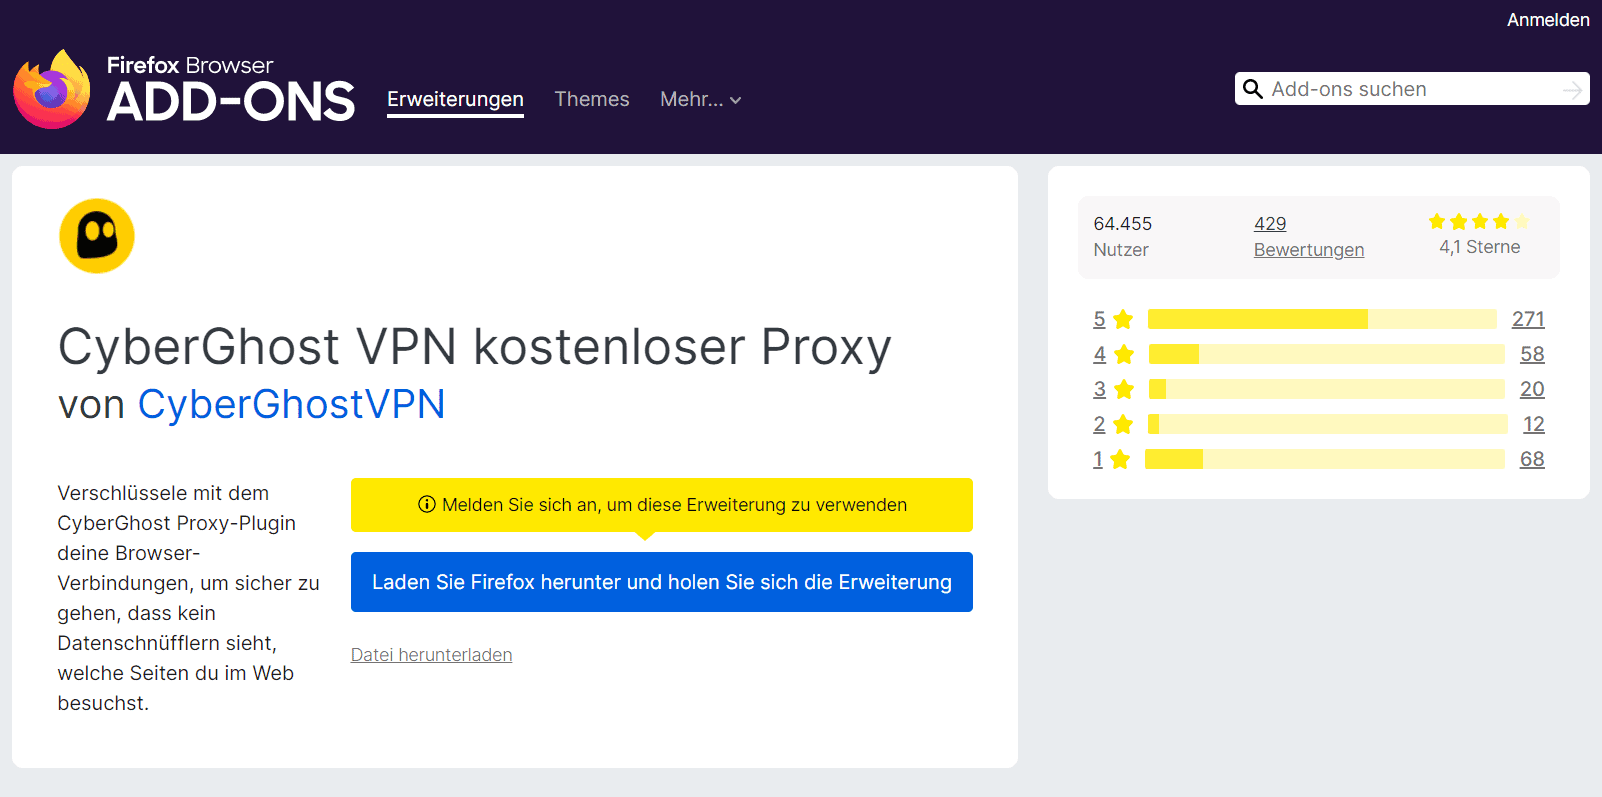Click Laden Sie Firefox herunter button
The width and height of the screenshot is (1602, 797).
pyautogui.click(x=662, y=582)
